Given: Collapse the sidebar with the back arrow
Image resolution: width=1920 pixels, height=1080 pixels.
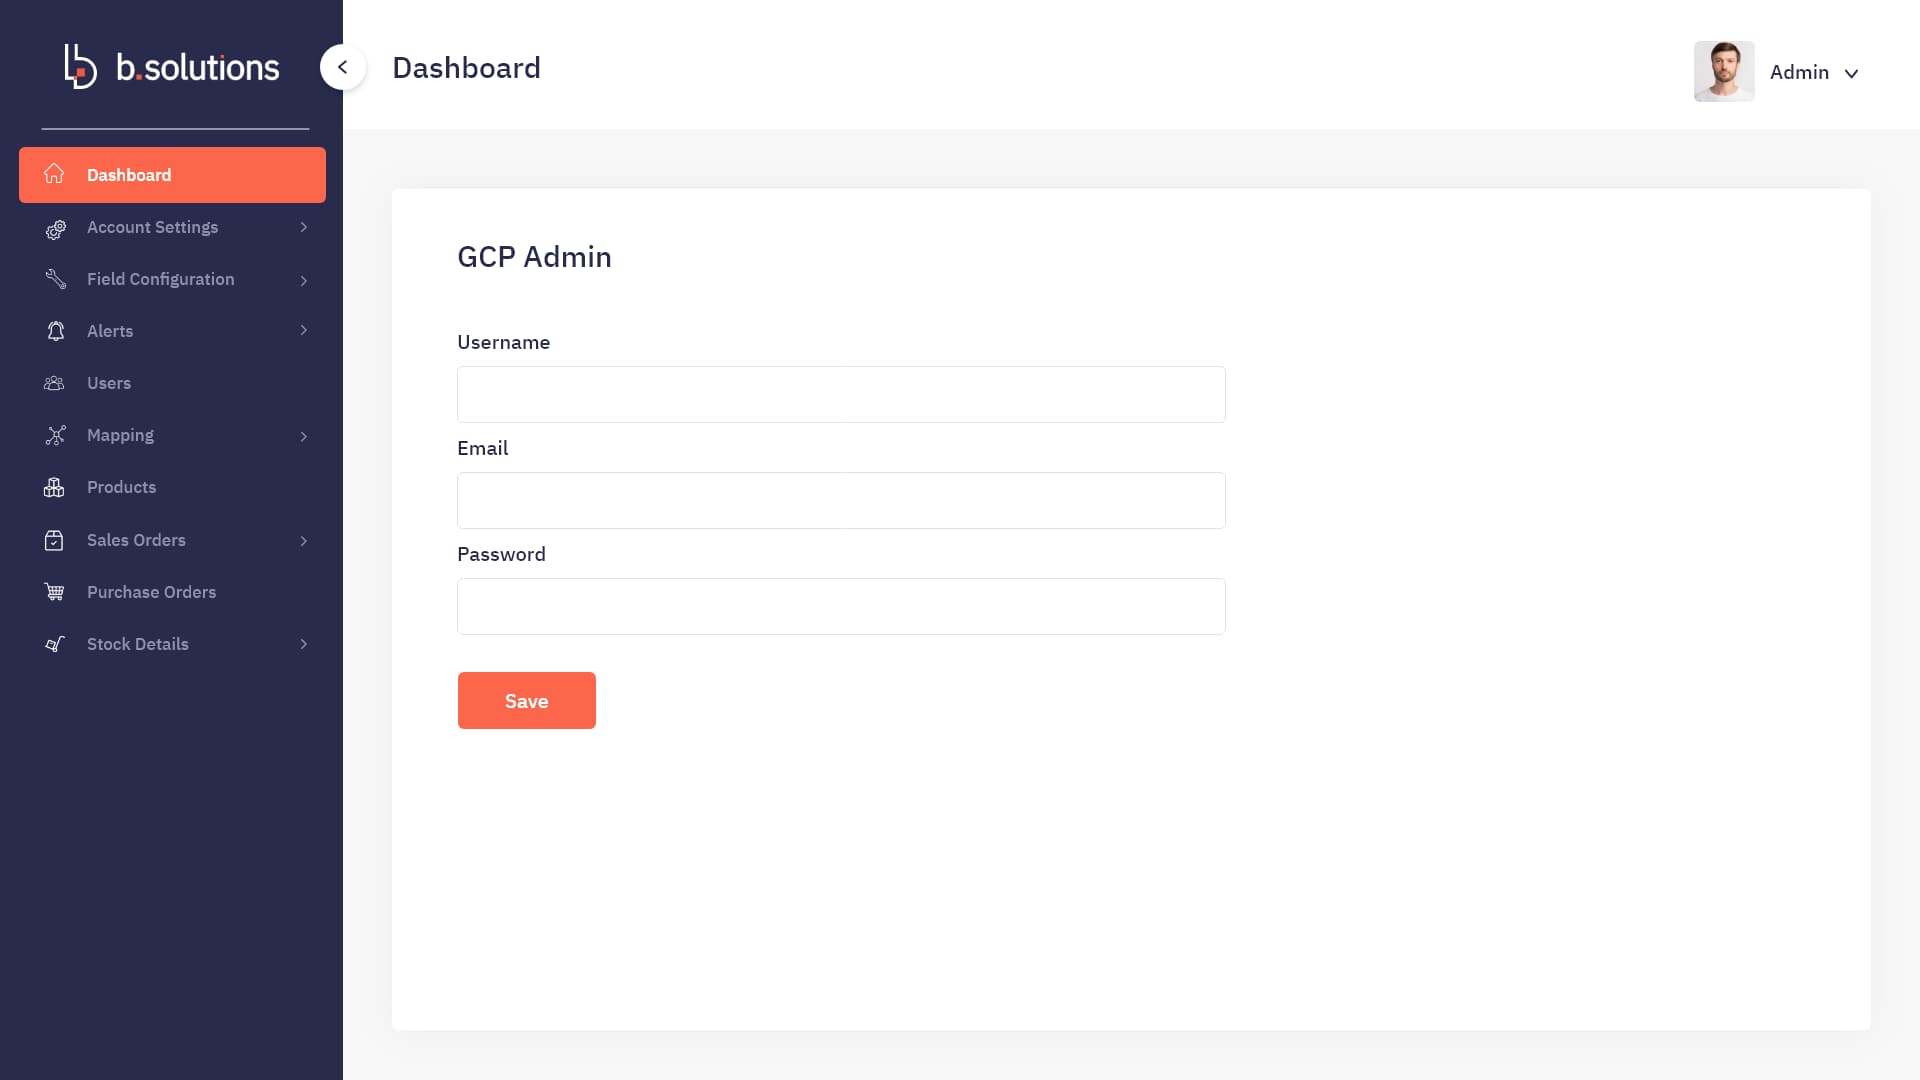Looking at the screenshot, I should click(x=343, y=67).
